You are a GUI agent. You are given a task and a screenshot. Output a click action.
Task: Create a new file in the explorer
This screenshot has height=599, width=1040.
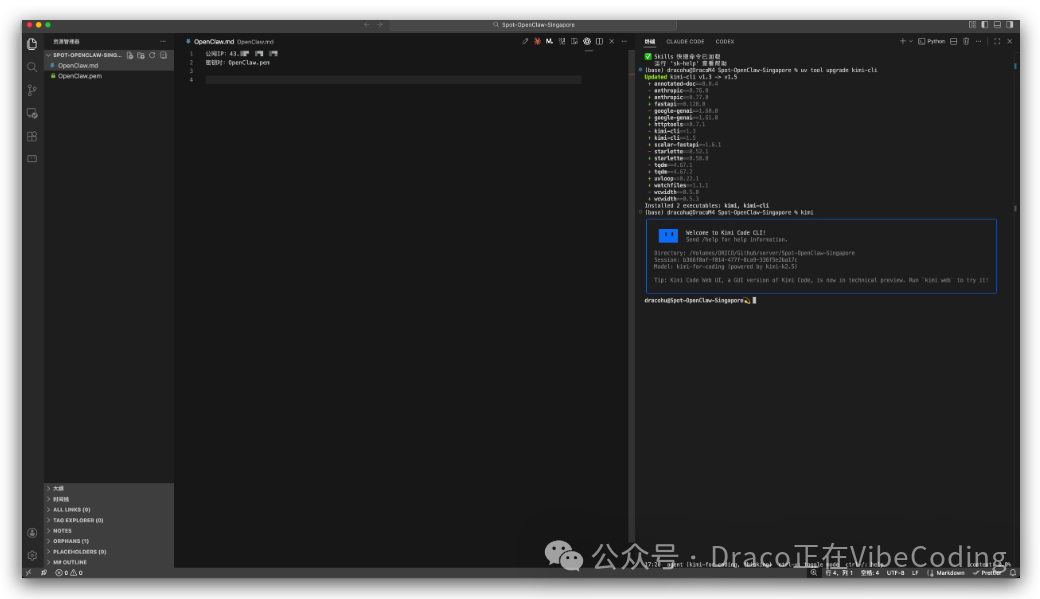130,55
